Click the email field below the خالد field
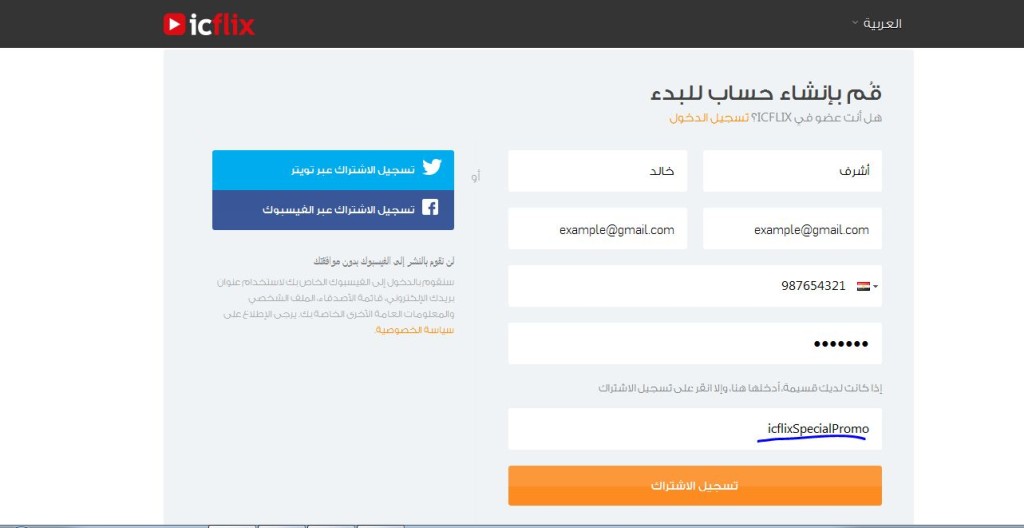 pos(597,229)
